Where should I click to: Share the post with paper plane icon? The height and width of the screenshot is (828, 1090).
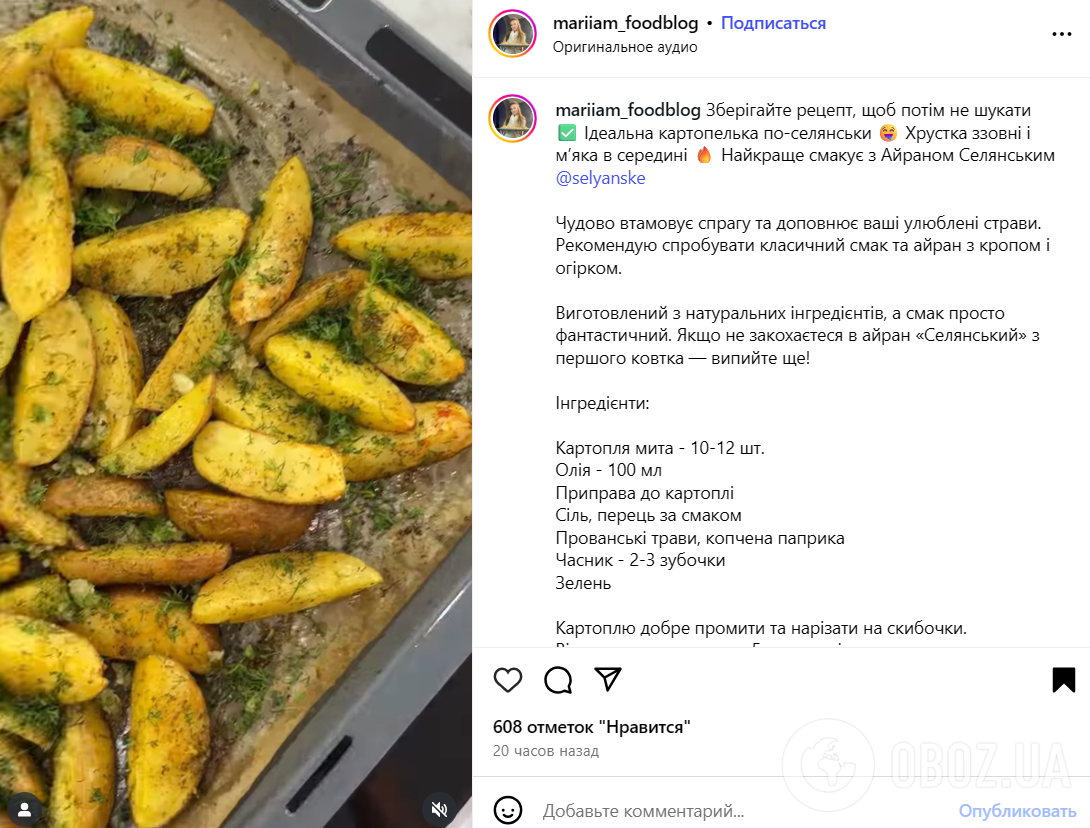pos(608,680)
